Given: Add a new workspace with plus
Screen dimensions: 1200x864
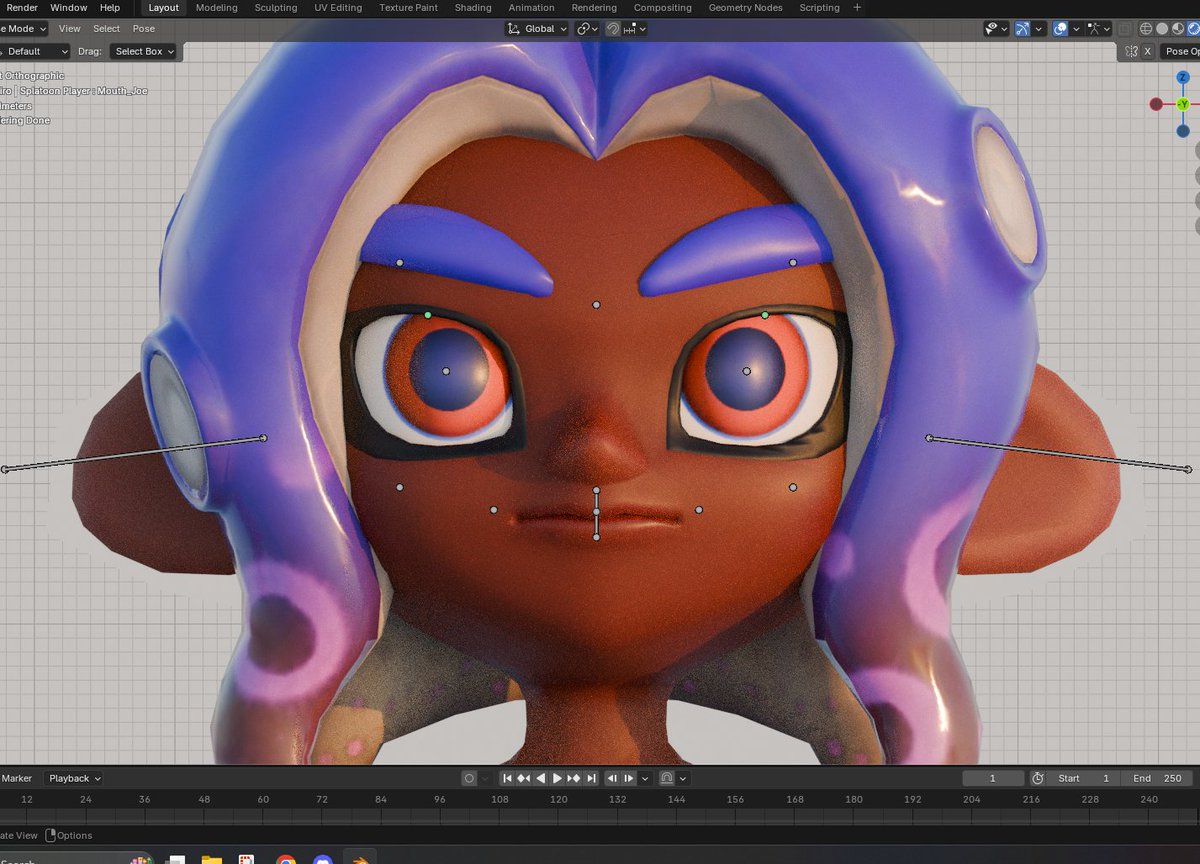Looking at the screenshot, I should (x=857, y=7).
